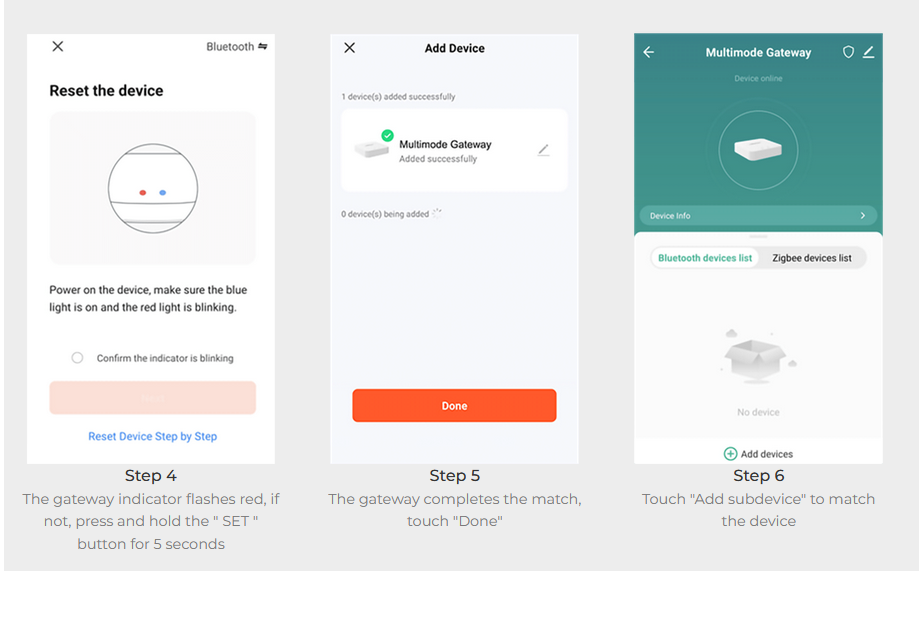Close the Reset the device screen
919x624 pixels.
click(x=57, y=46)
